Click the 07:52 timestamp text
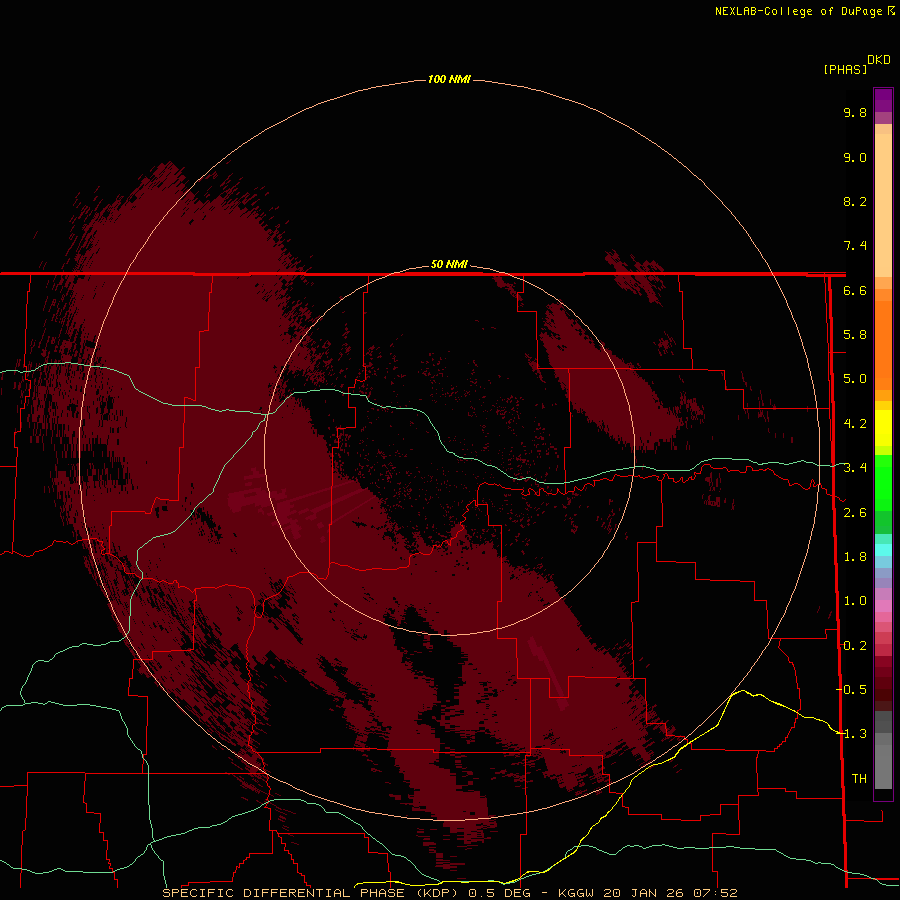 coord(715,893)
